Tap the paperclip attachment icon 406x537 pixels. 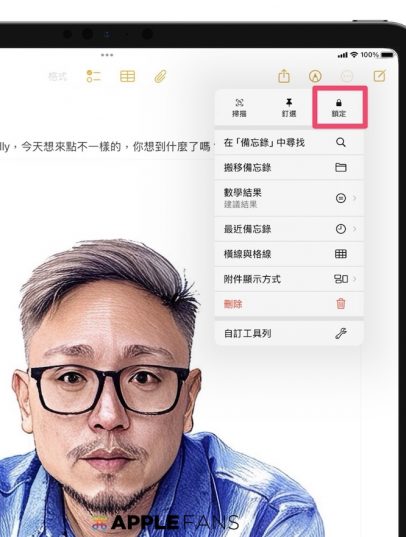(160, 76)
